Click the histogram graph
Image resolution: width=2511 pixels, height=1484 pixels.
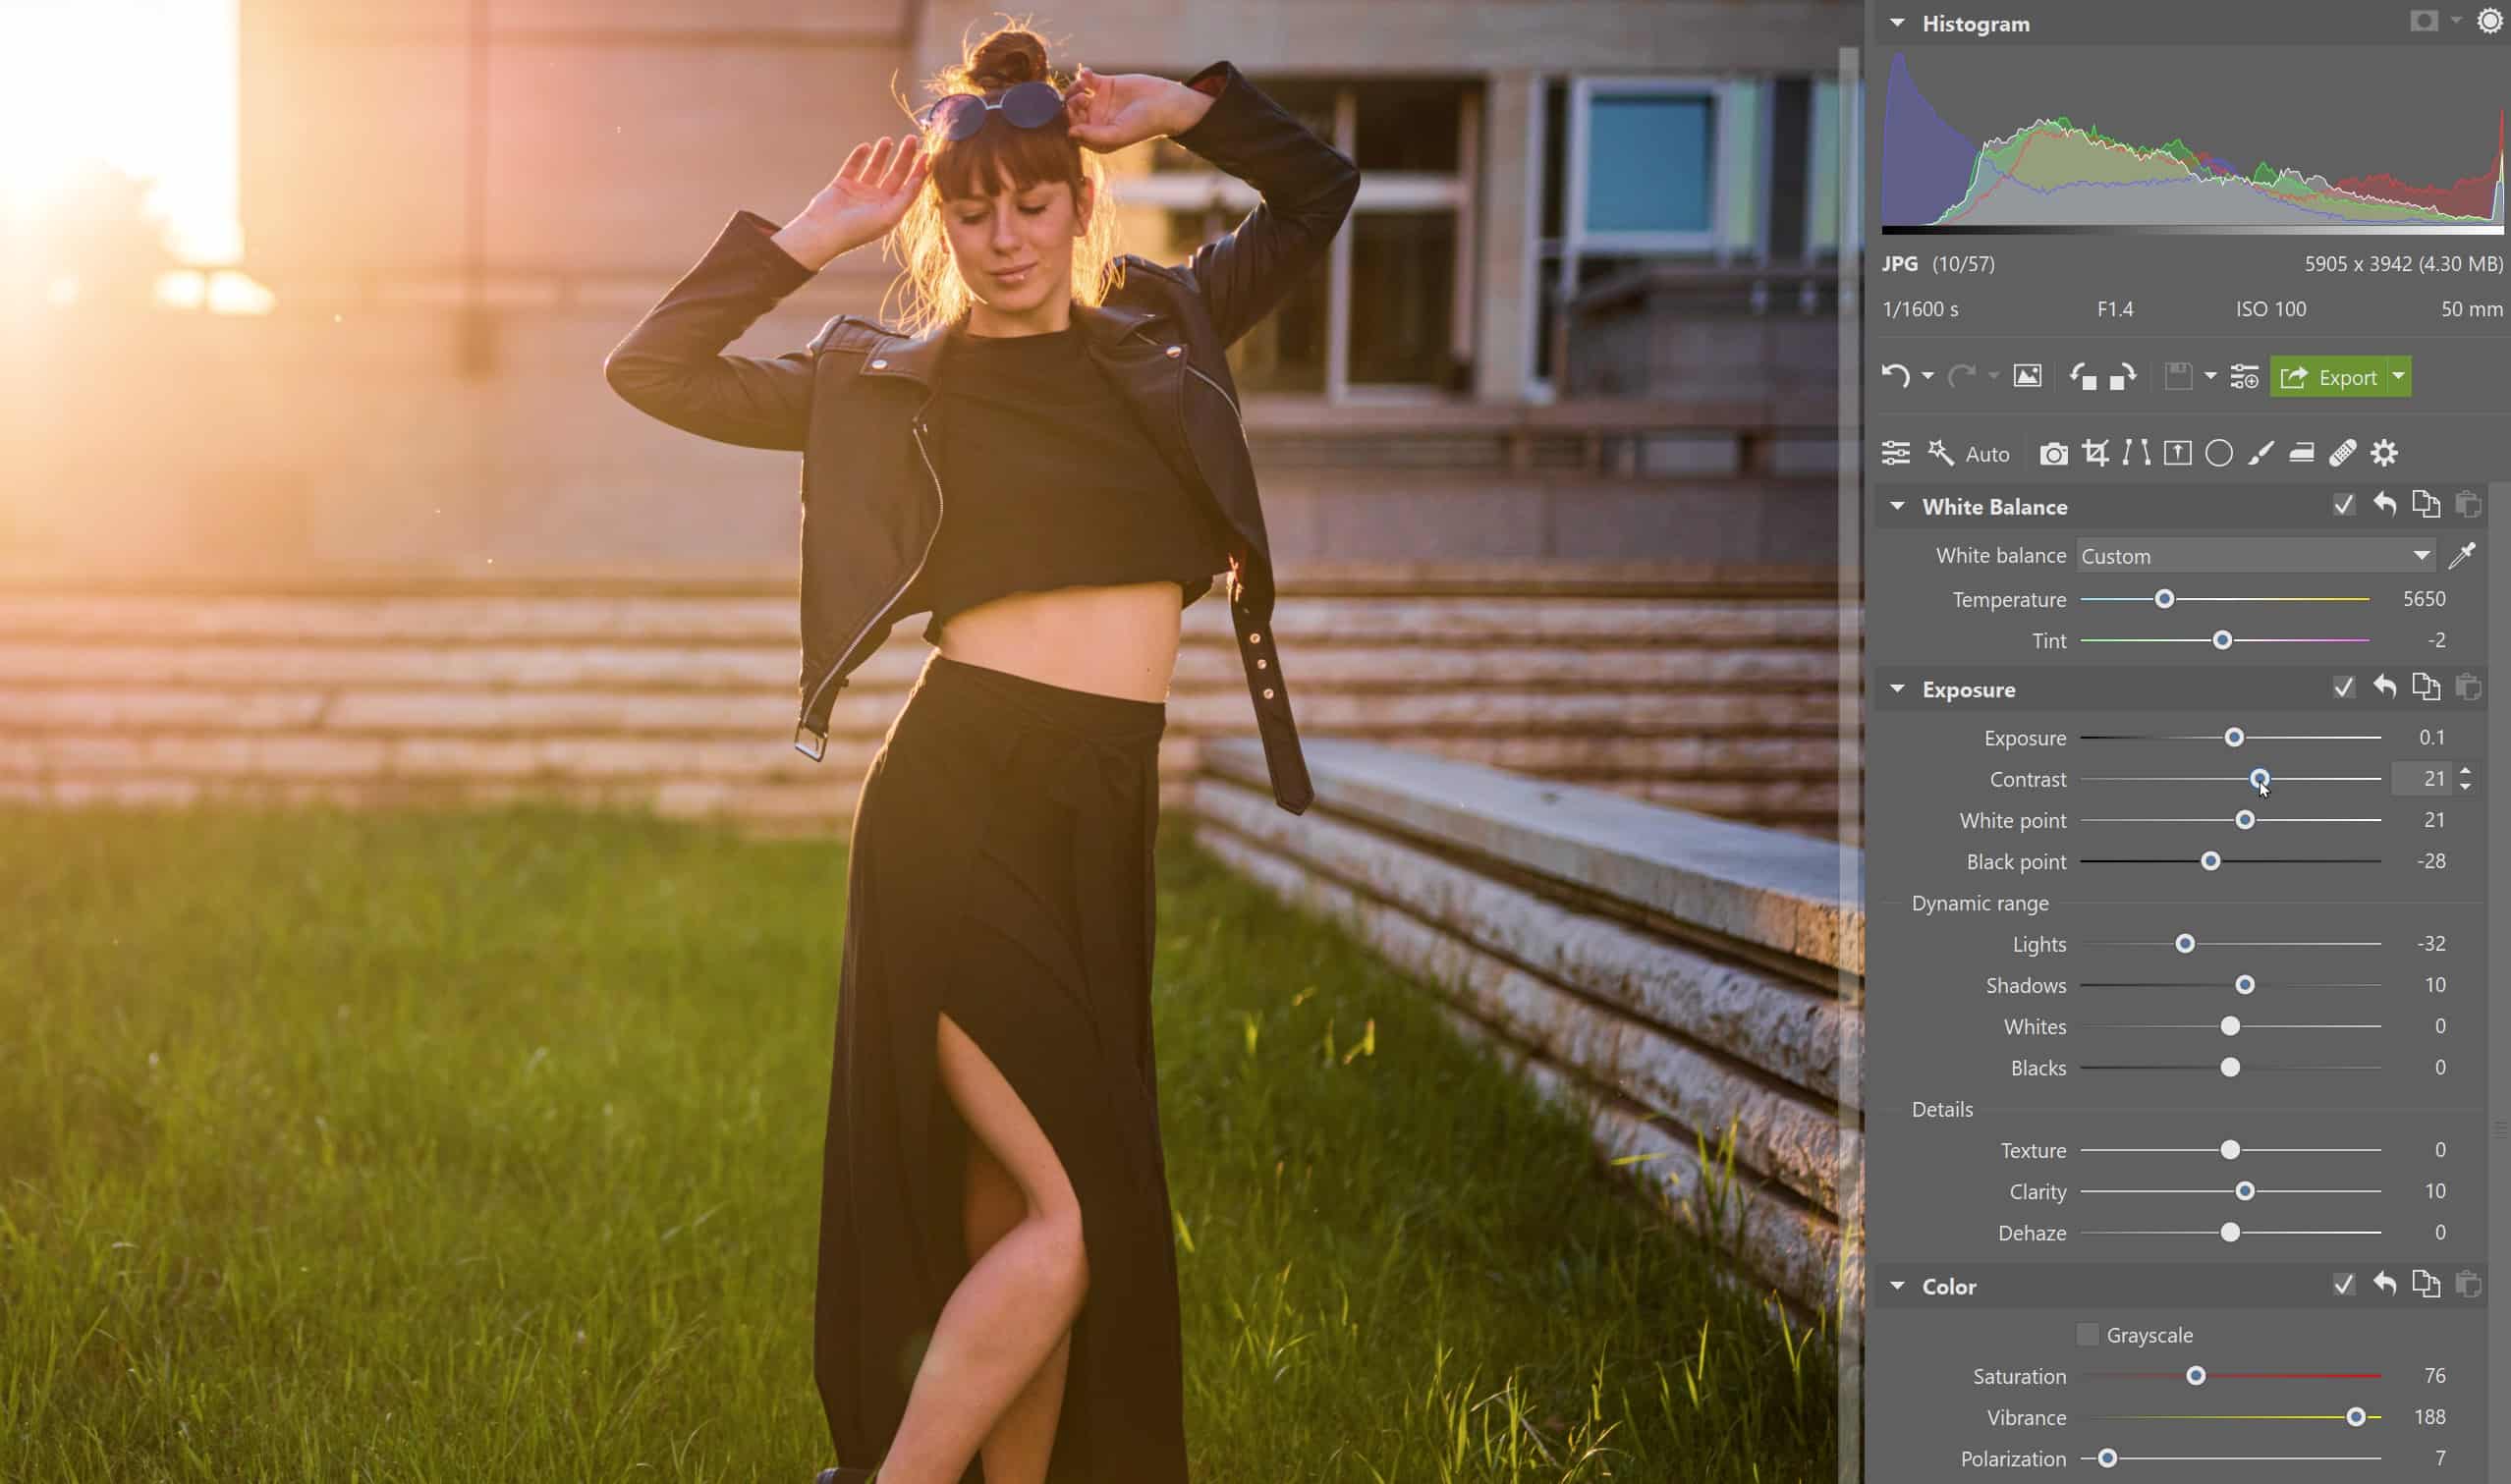tap(2192, 142)
